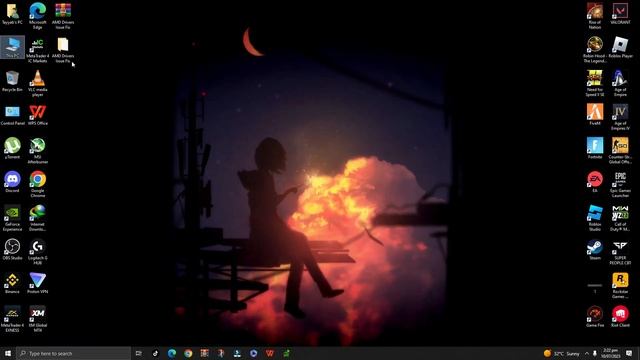
Task: Open MSI Afterburner shortcut
Action: pyautogui.click(x=38, y=151)
